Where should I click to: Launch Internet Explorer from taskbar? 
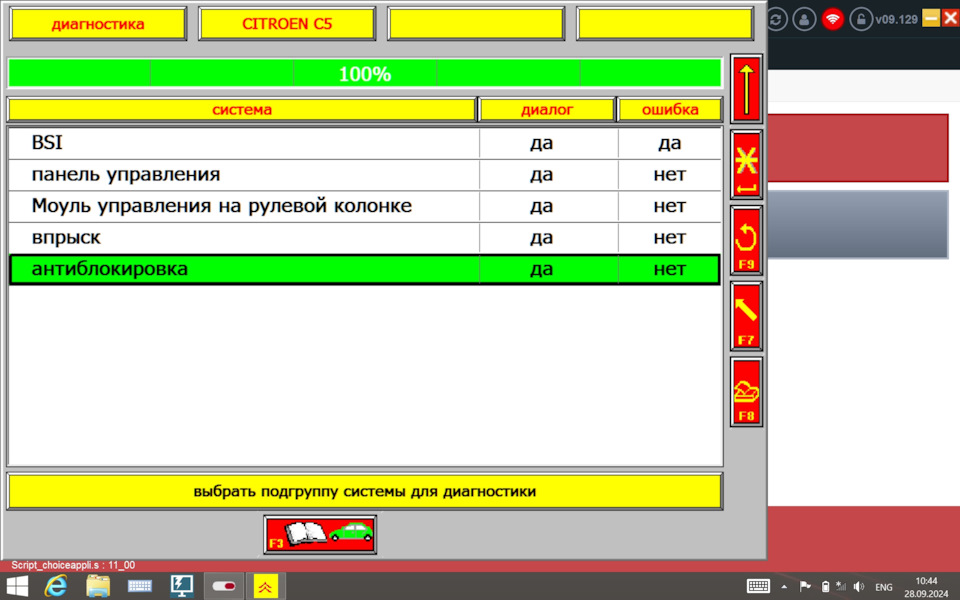coord(56,587)
